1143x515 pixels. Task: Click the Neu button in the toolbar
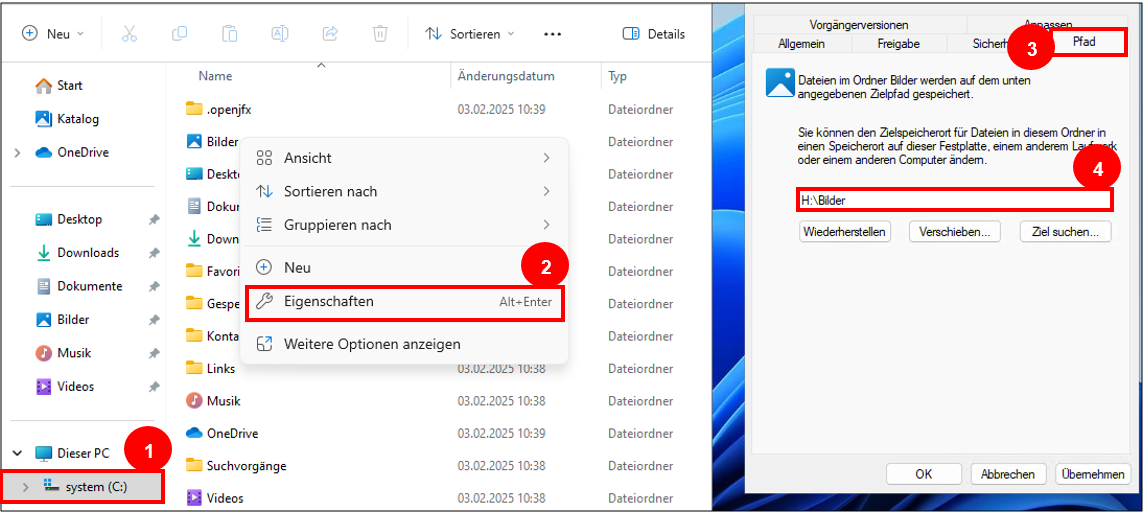[x=52, y=34]
